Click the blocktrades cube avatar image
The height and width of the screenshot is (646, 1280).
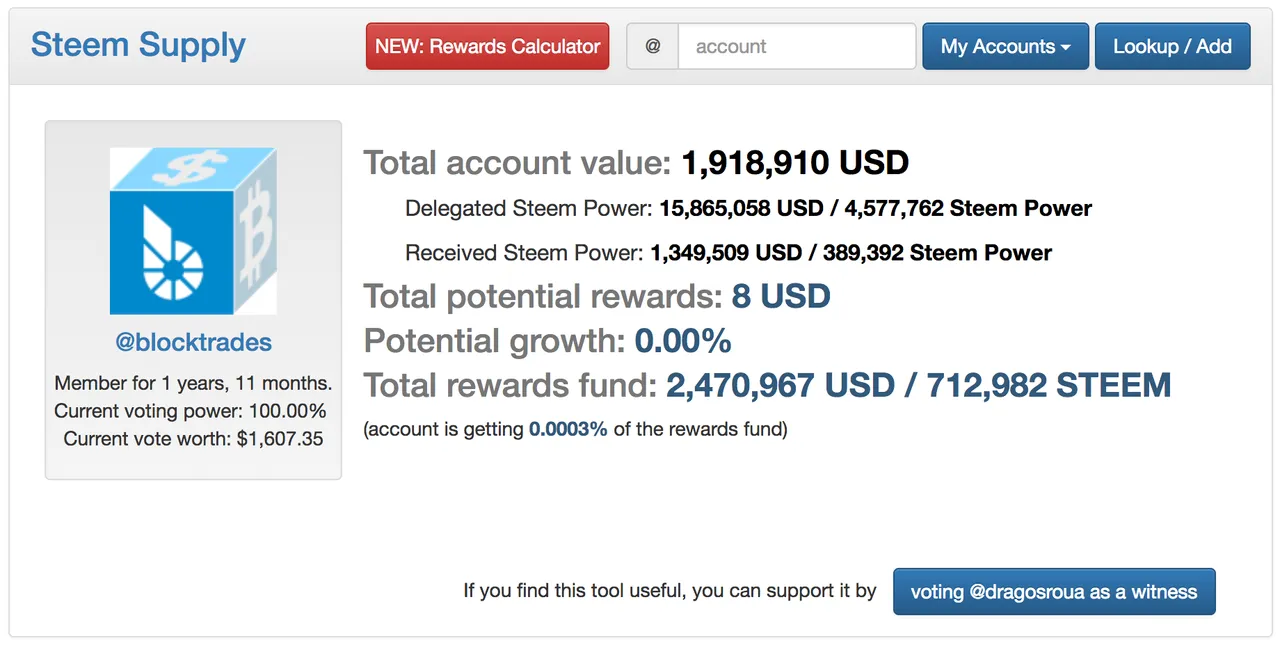(193, 231)
